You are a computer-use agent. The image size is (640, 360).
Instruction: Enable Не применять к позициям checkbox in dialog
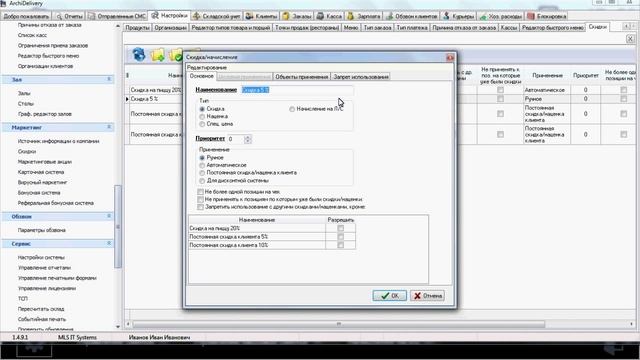[x=200, y=199]
